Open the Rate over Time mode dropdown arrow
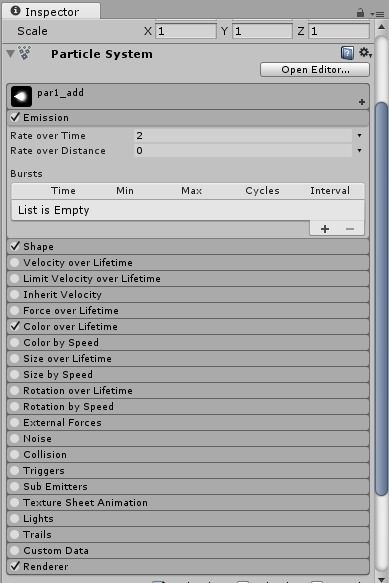 [359, 136]
